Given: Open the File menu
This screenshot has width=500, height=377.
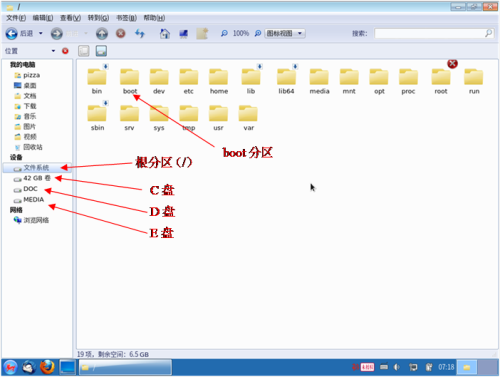Looking at the screenshot, I should click(x=16, y=18).
